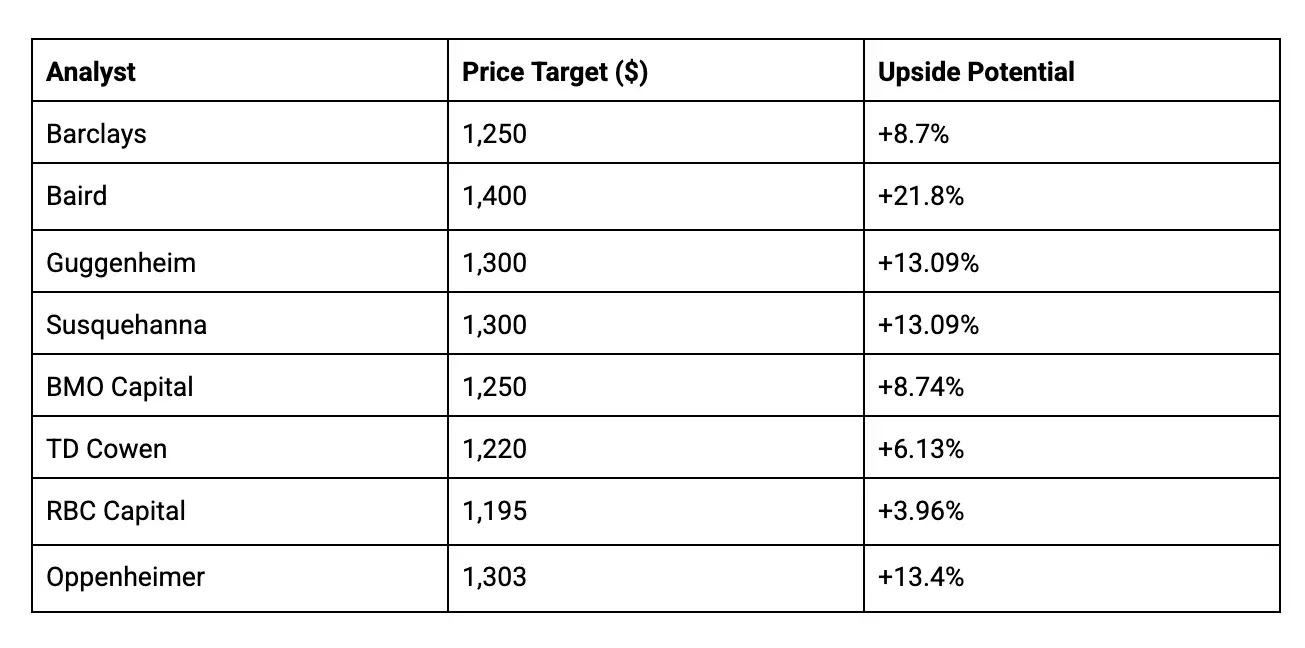Click the Analyst column header
The height and width of the screenshot is (648, 1305).
point(91,72)
